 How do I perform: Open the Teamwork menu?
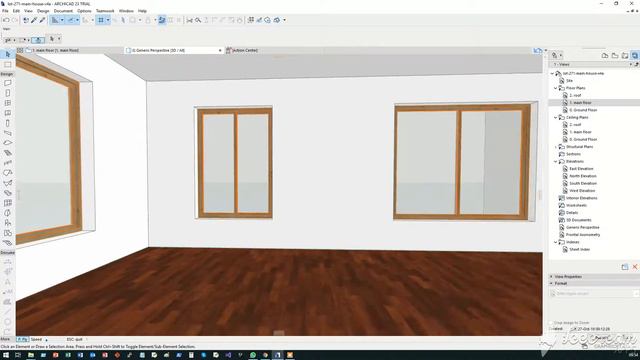[x=105, y=11]
